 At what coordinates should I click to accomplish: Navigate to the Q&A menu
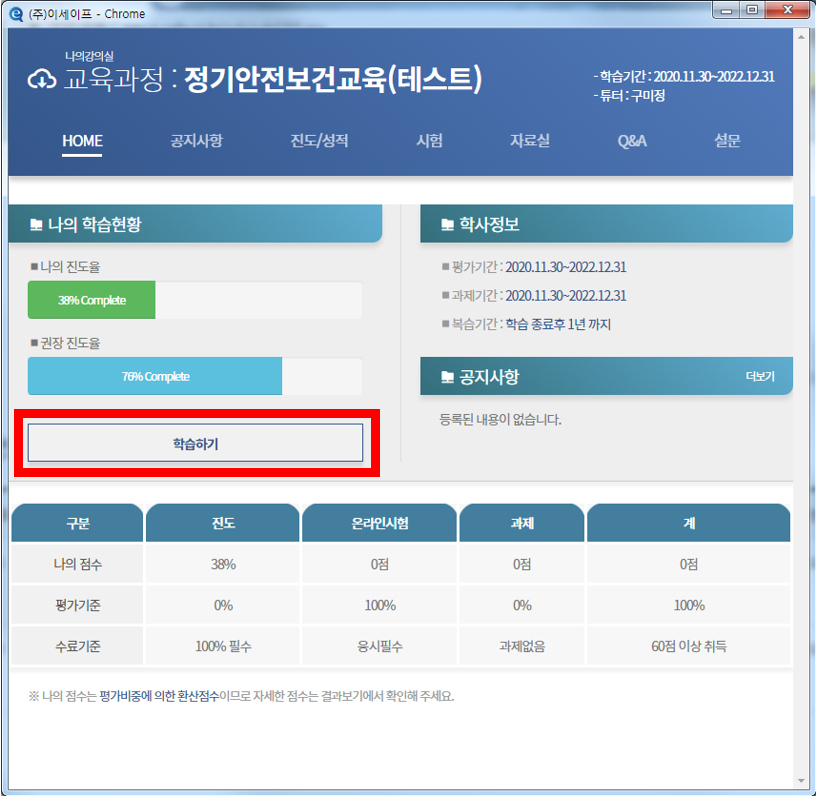pyautogui.click(x=632, y=141)
